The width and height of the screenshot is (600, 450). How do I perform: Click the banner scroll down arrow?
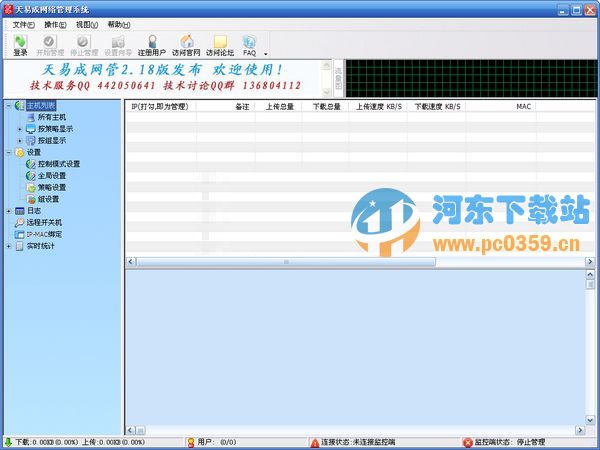[x=326, y=92]
